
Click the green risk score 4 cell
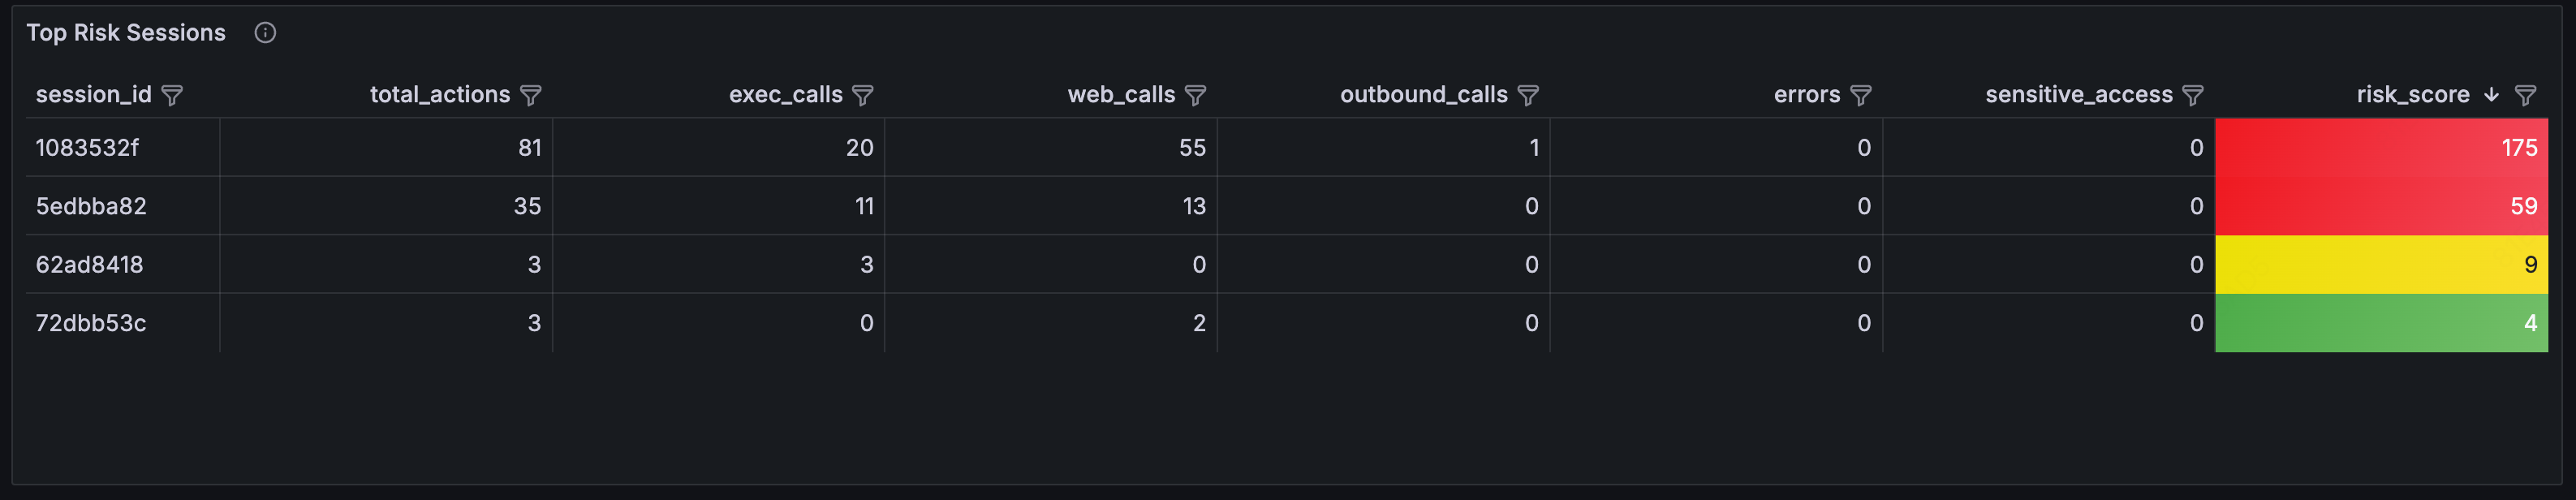[x=2380, y=323]
